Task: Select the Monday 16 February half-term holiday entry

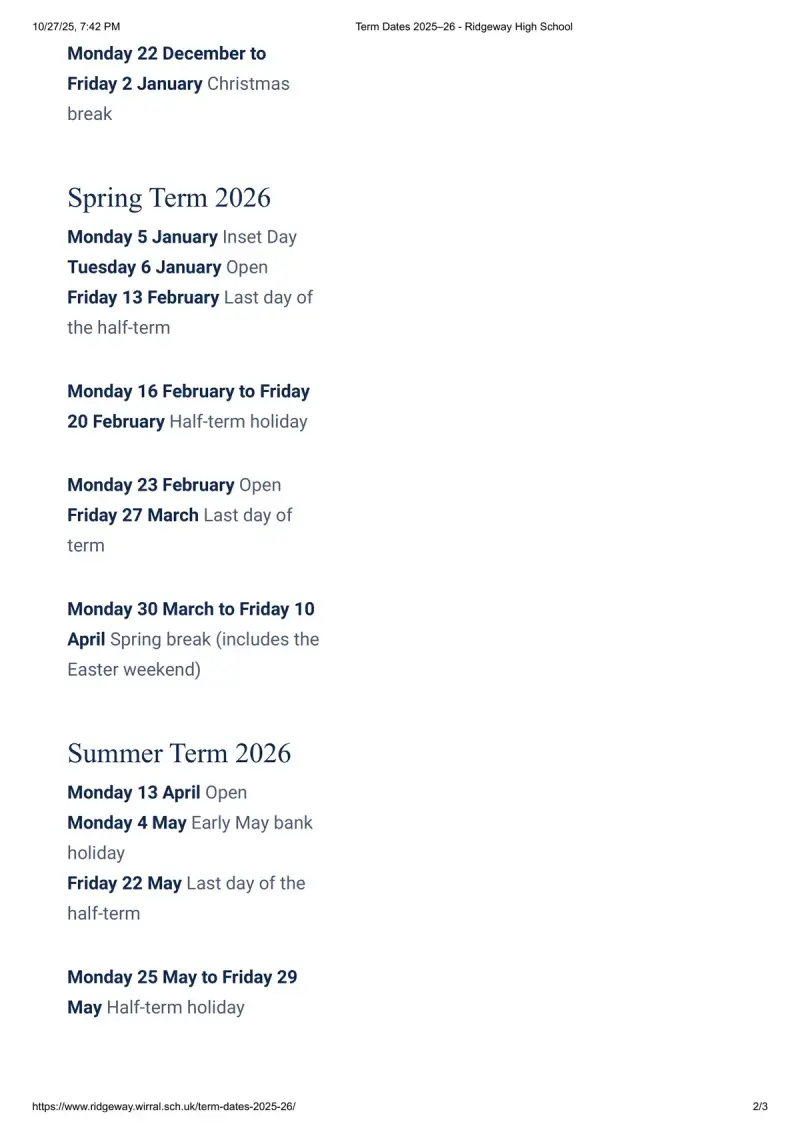Action: pyautogui.click(x=188, y=406)
